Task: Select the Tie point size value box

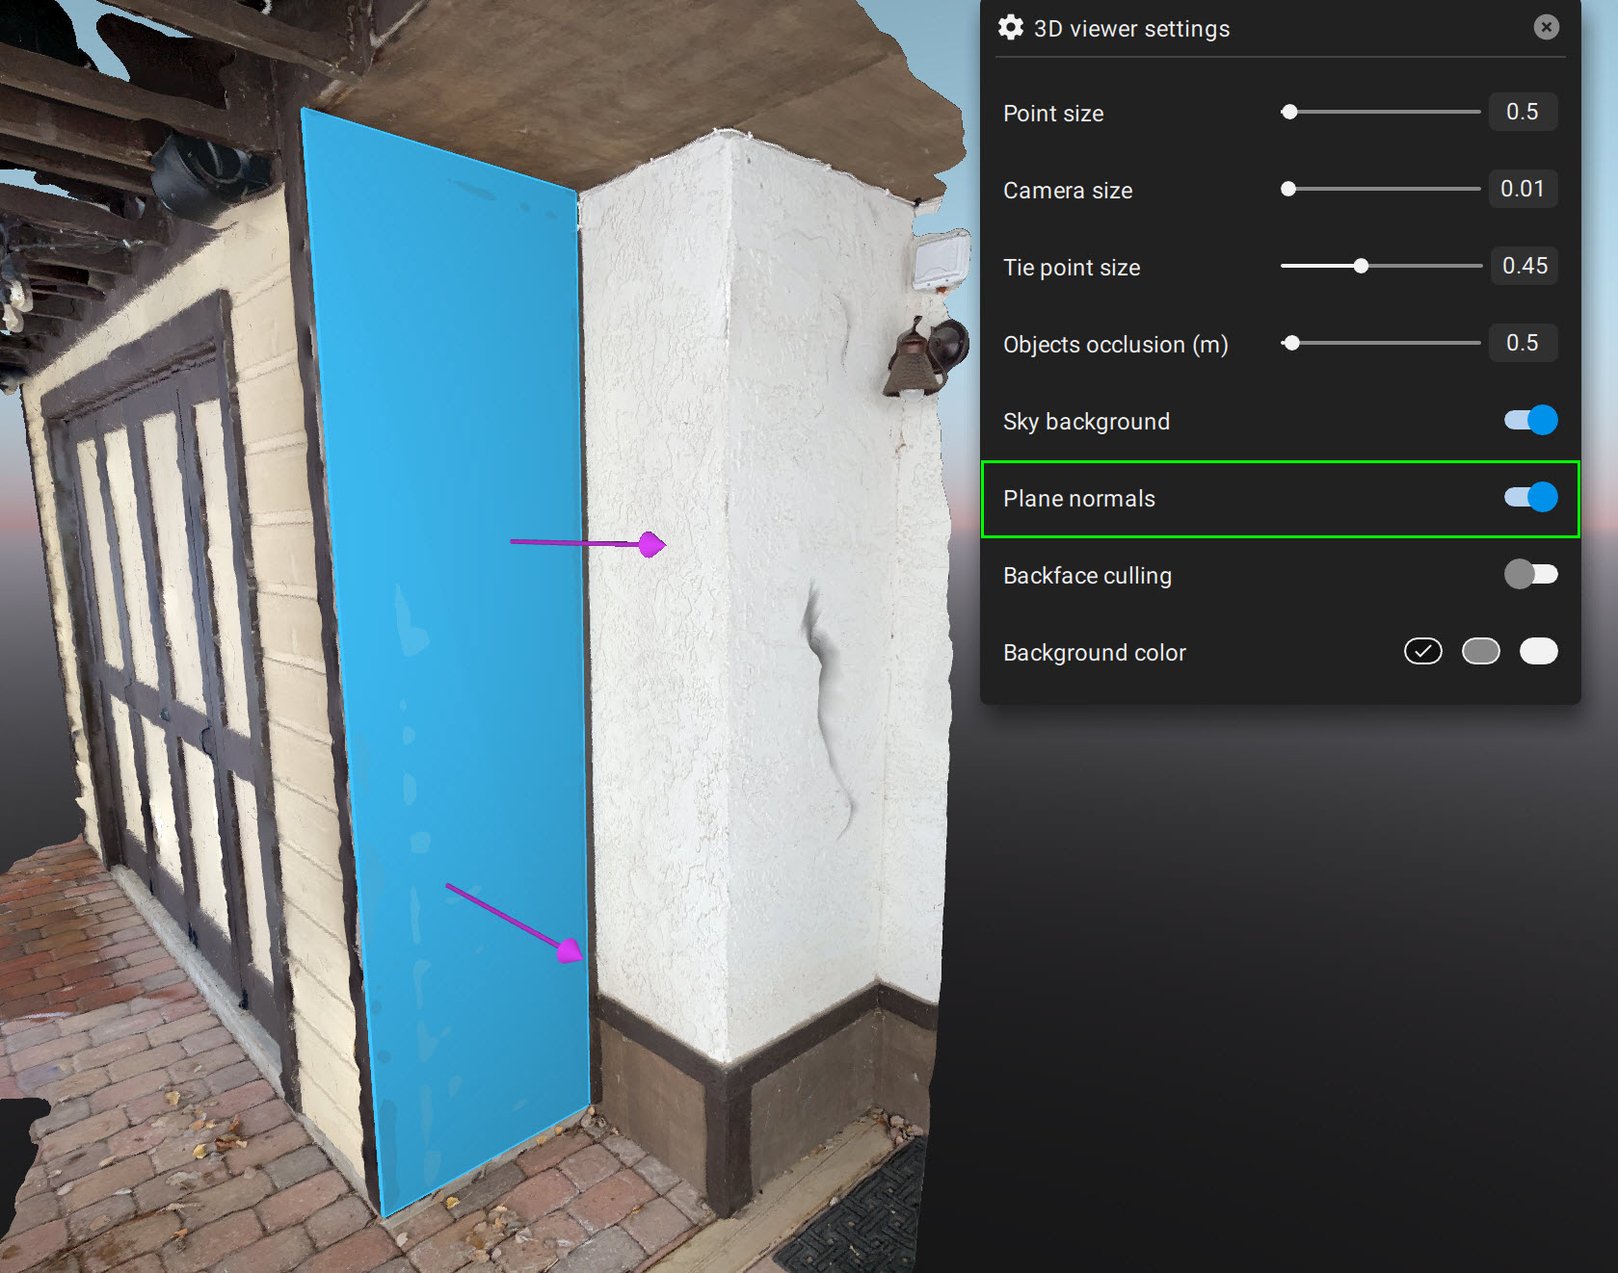Action: (1523, 266)
